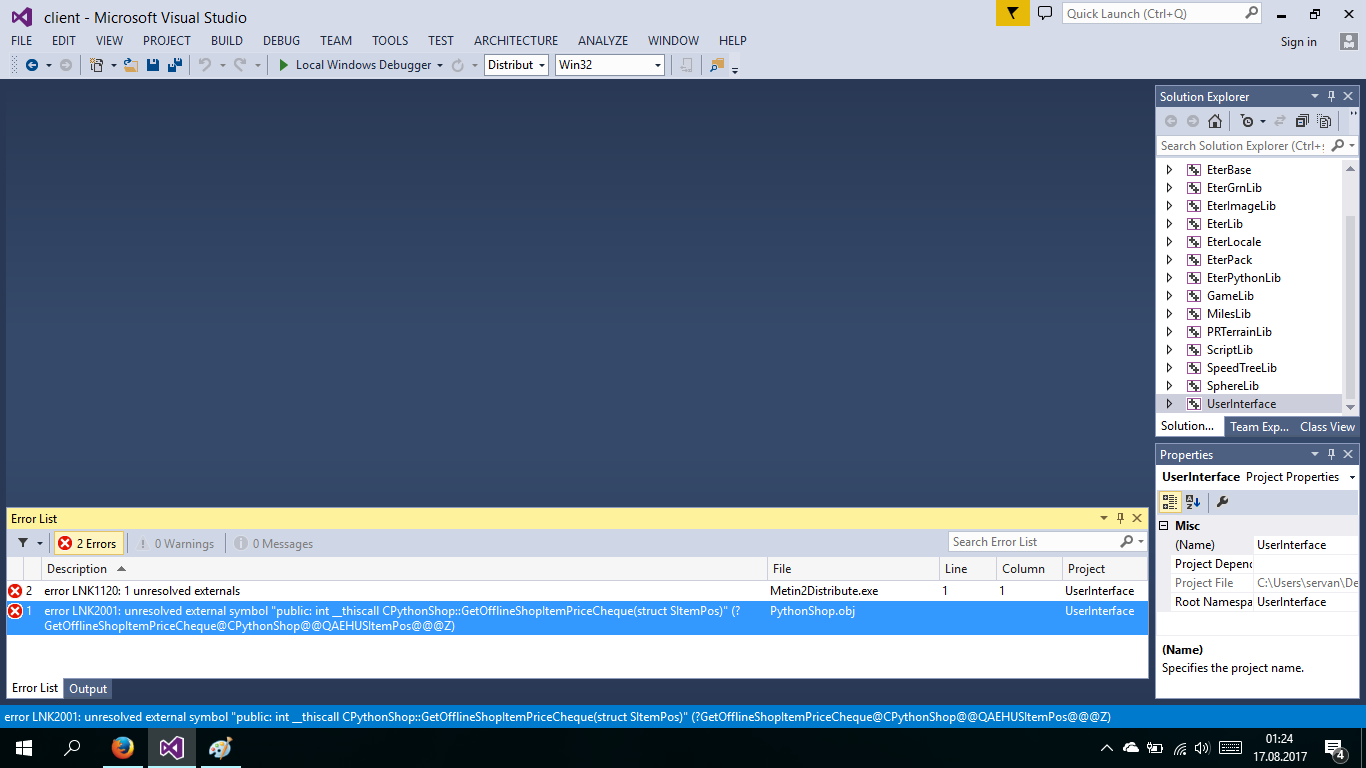
Task: Click the Navigate Backward arrow icon
Action: click(x=32, y=65)
